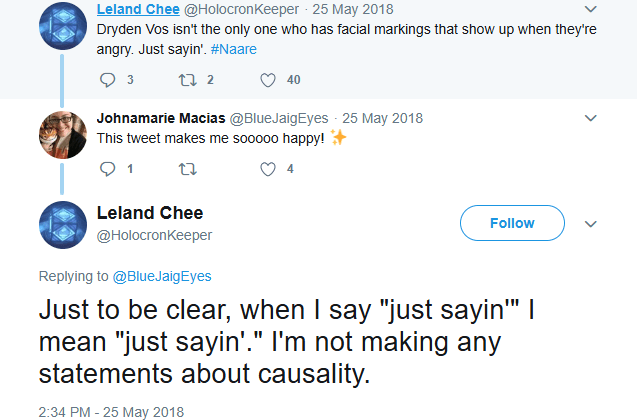637x420 pixels.
Task: Reply to Johnamarie Macias's tweet
Action: (x=110, y=169)
